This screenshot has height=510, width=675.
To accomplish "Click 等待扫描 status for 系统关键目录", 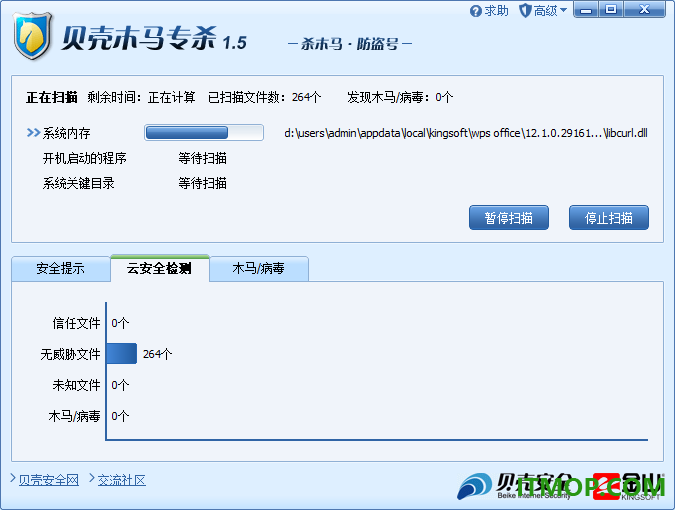I will pyautogui.click(x=202, y=183).
